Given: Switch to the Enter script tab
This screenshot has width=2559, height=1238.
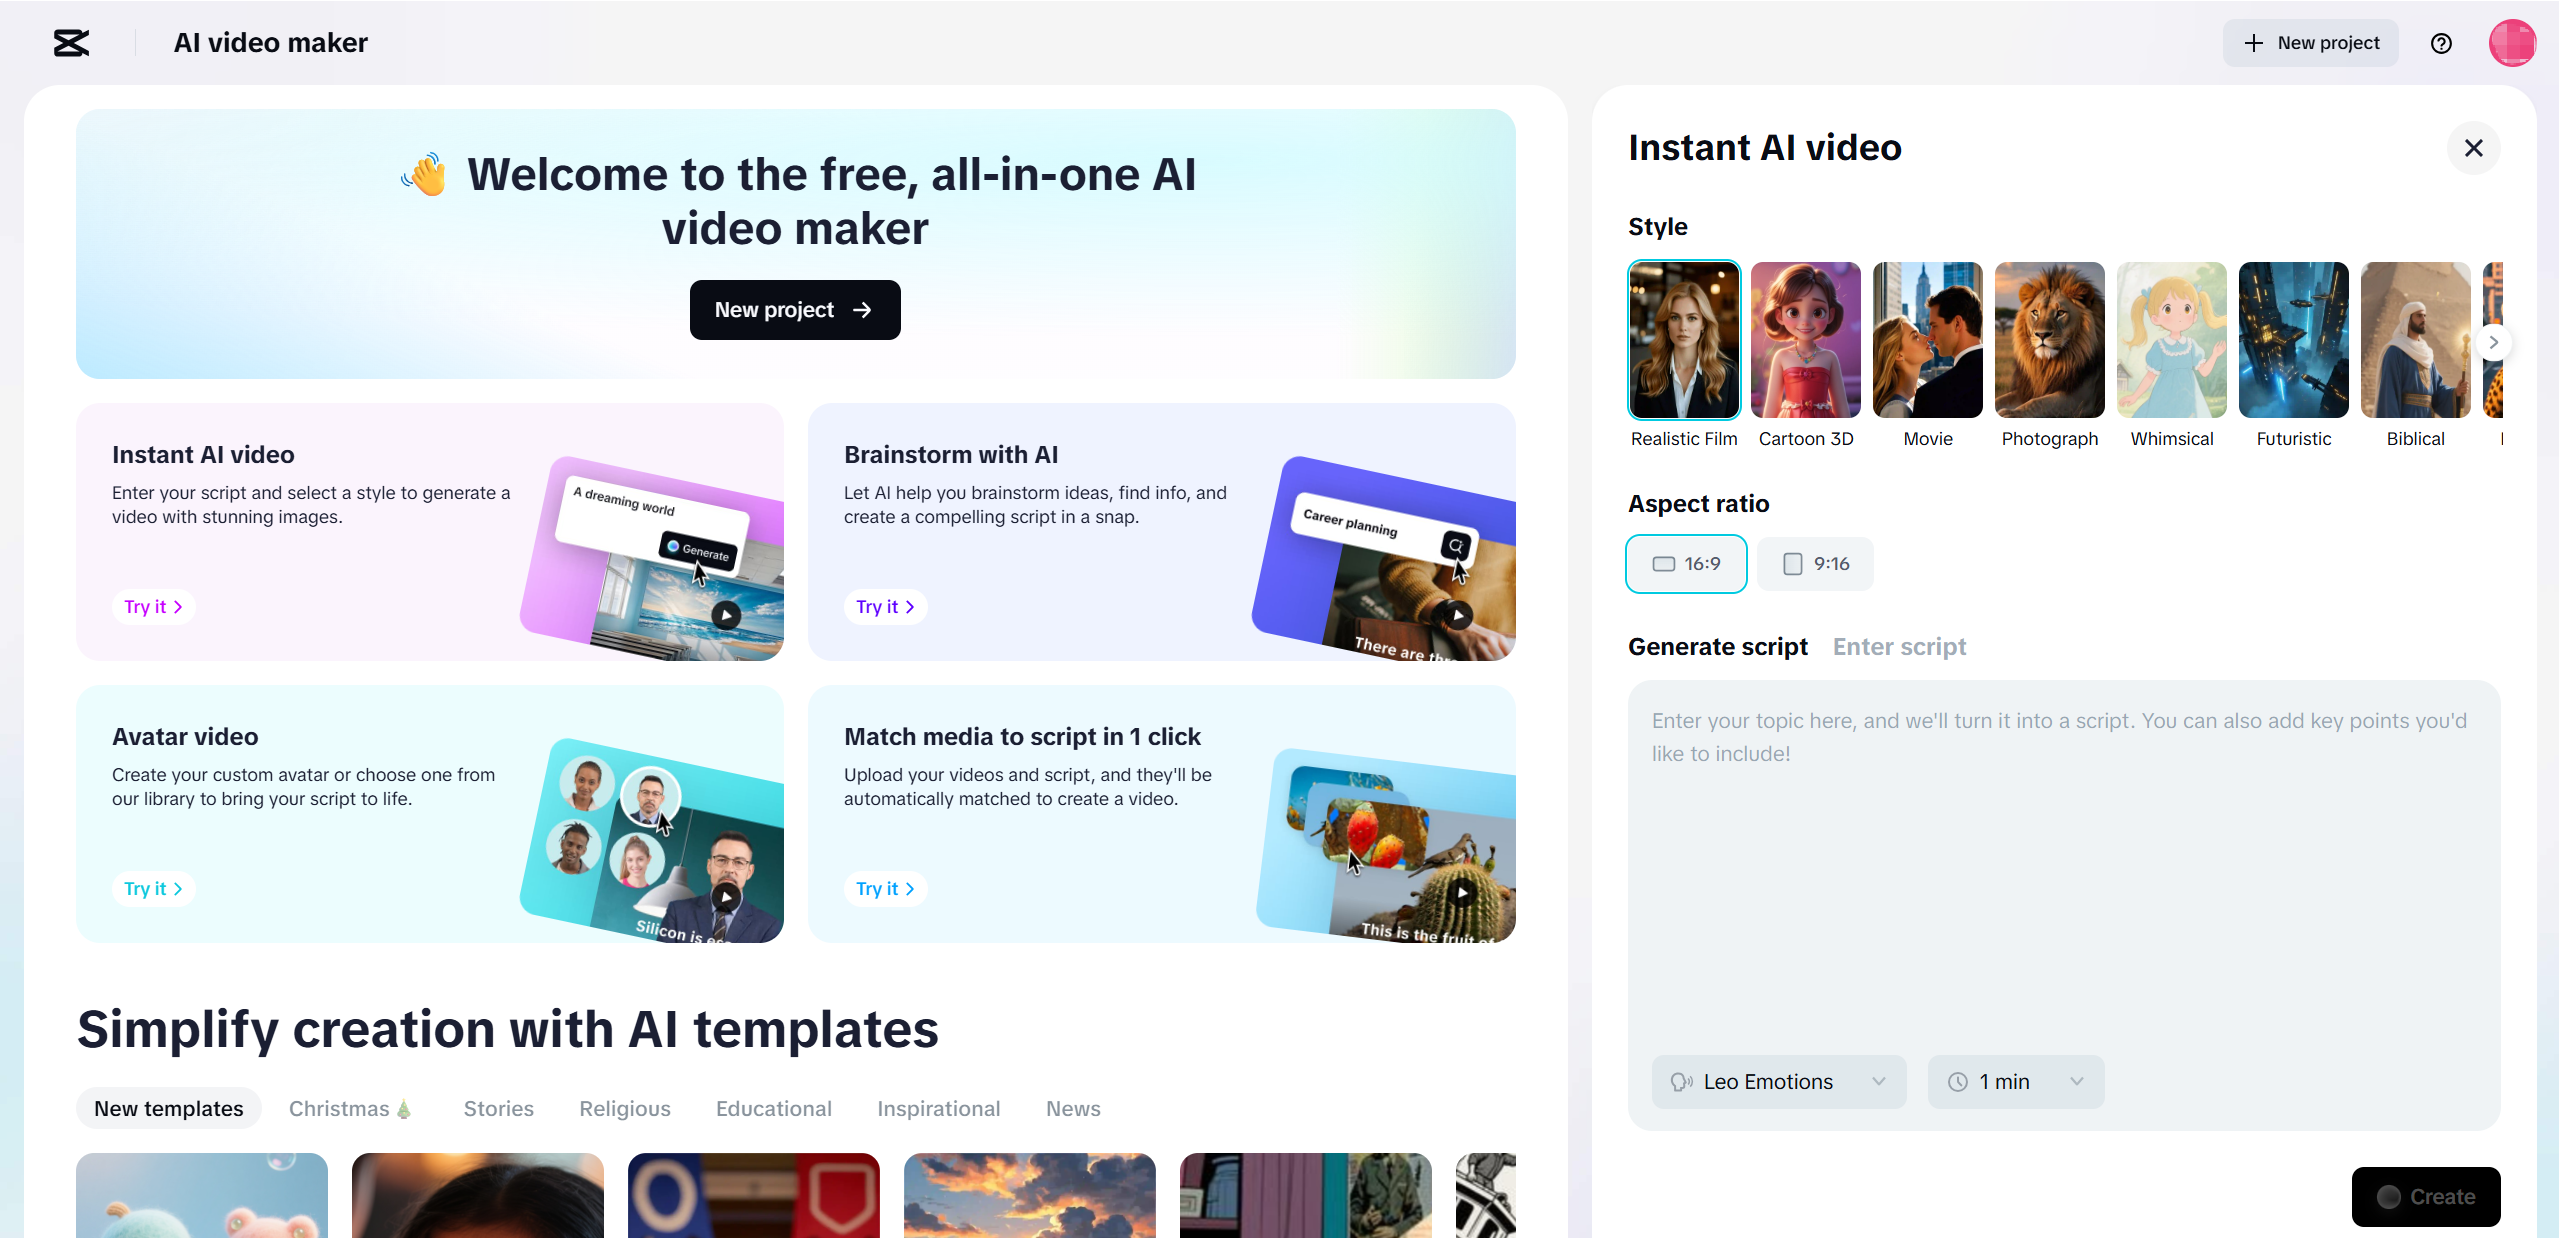Looking at the screenshot, I should click(x=1899, y=647).
